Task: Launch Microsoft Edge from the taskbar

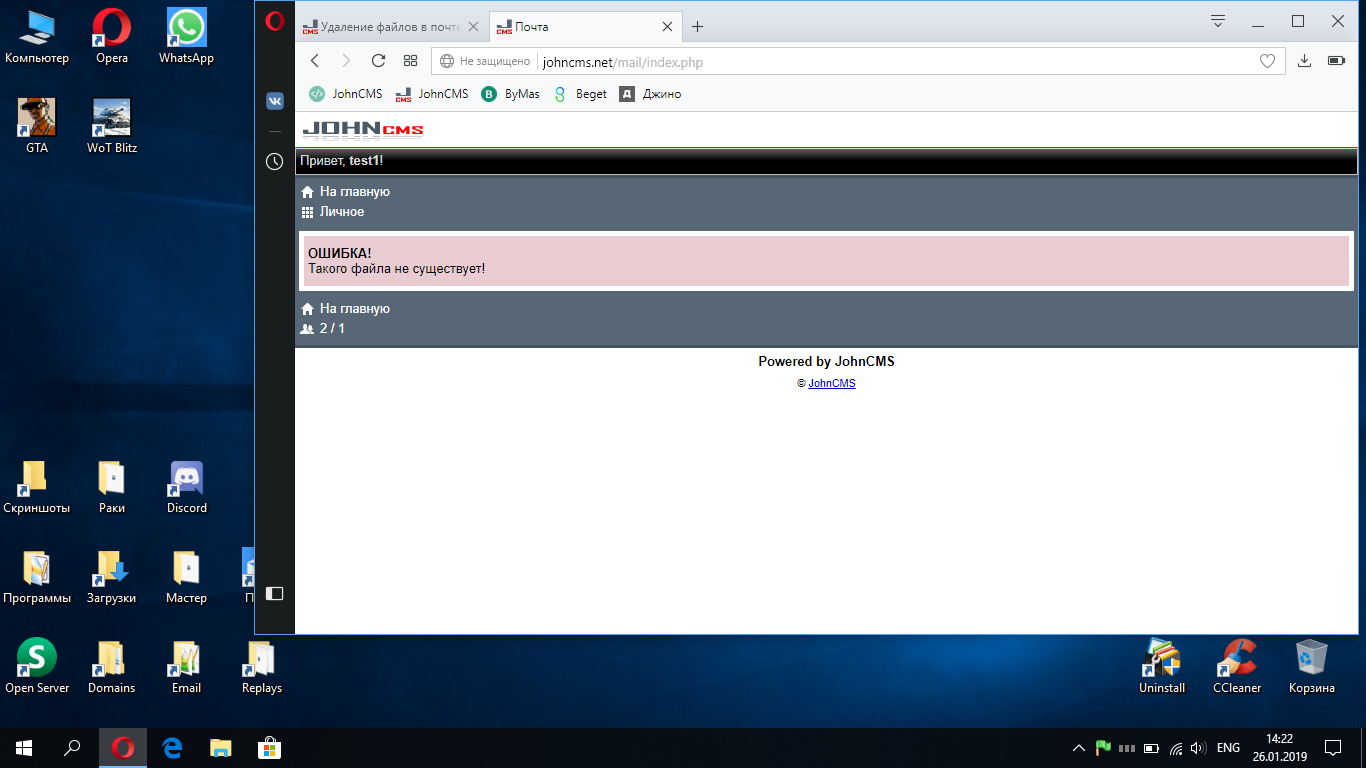Action: [171, 748]
